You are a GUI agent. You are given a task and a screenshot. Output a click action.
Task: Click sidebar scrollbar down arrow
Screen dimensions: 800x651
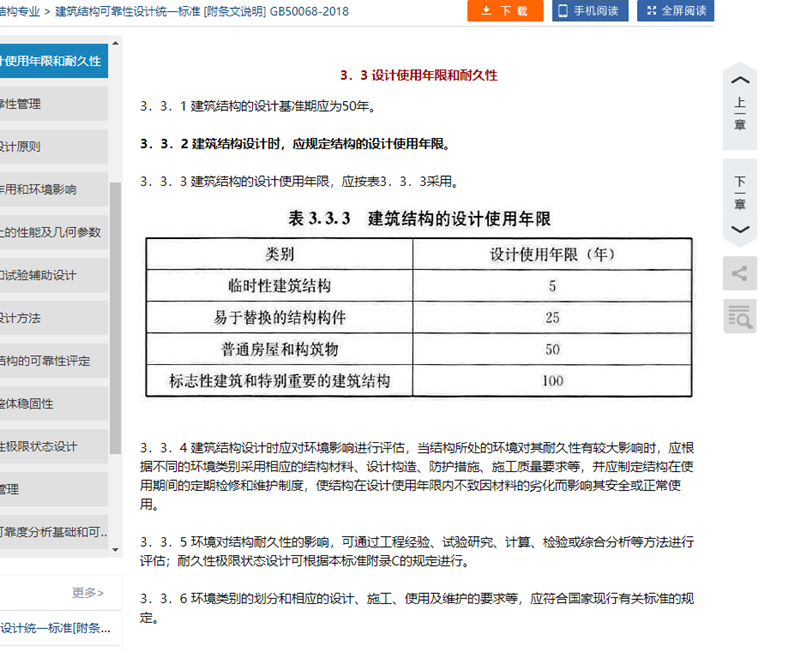(115, 549)
